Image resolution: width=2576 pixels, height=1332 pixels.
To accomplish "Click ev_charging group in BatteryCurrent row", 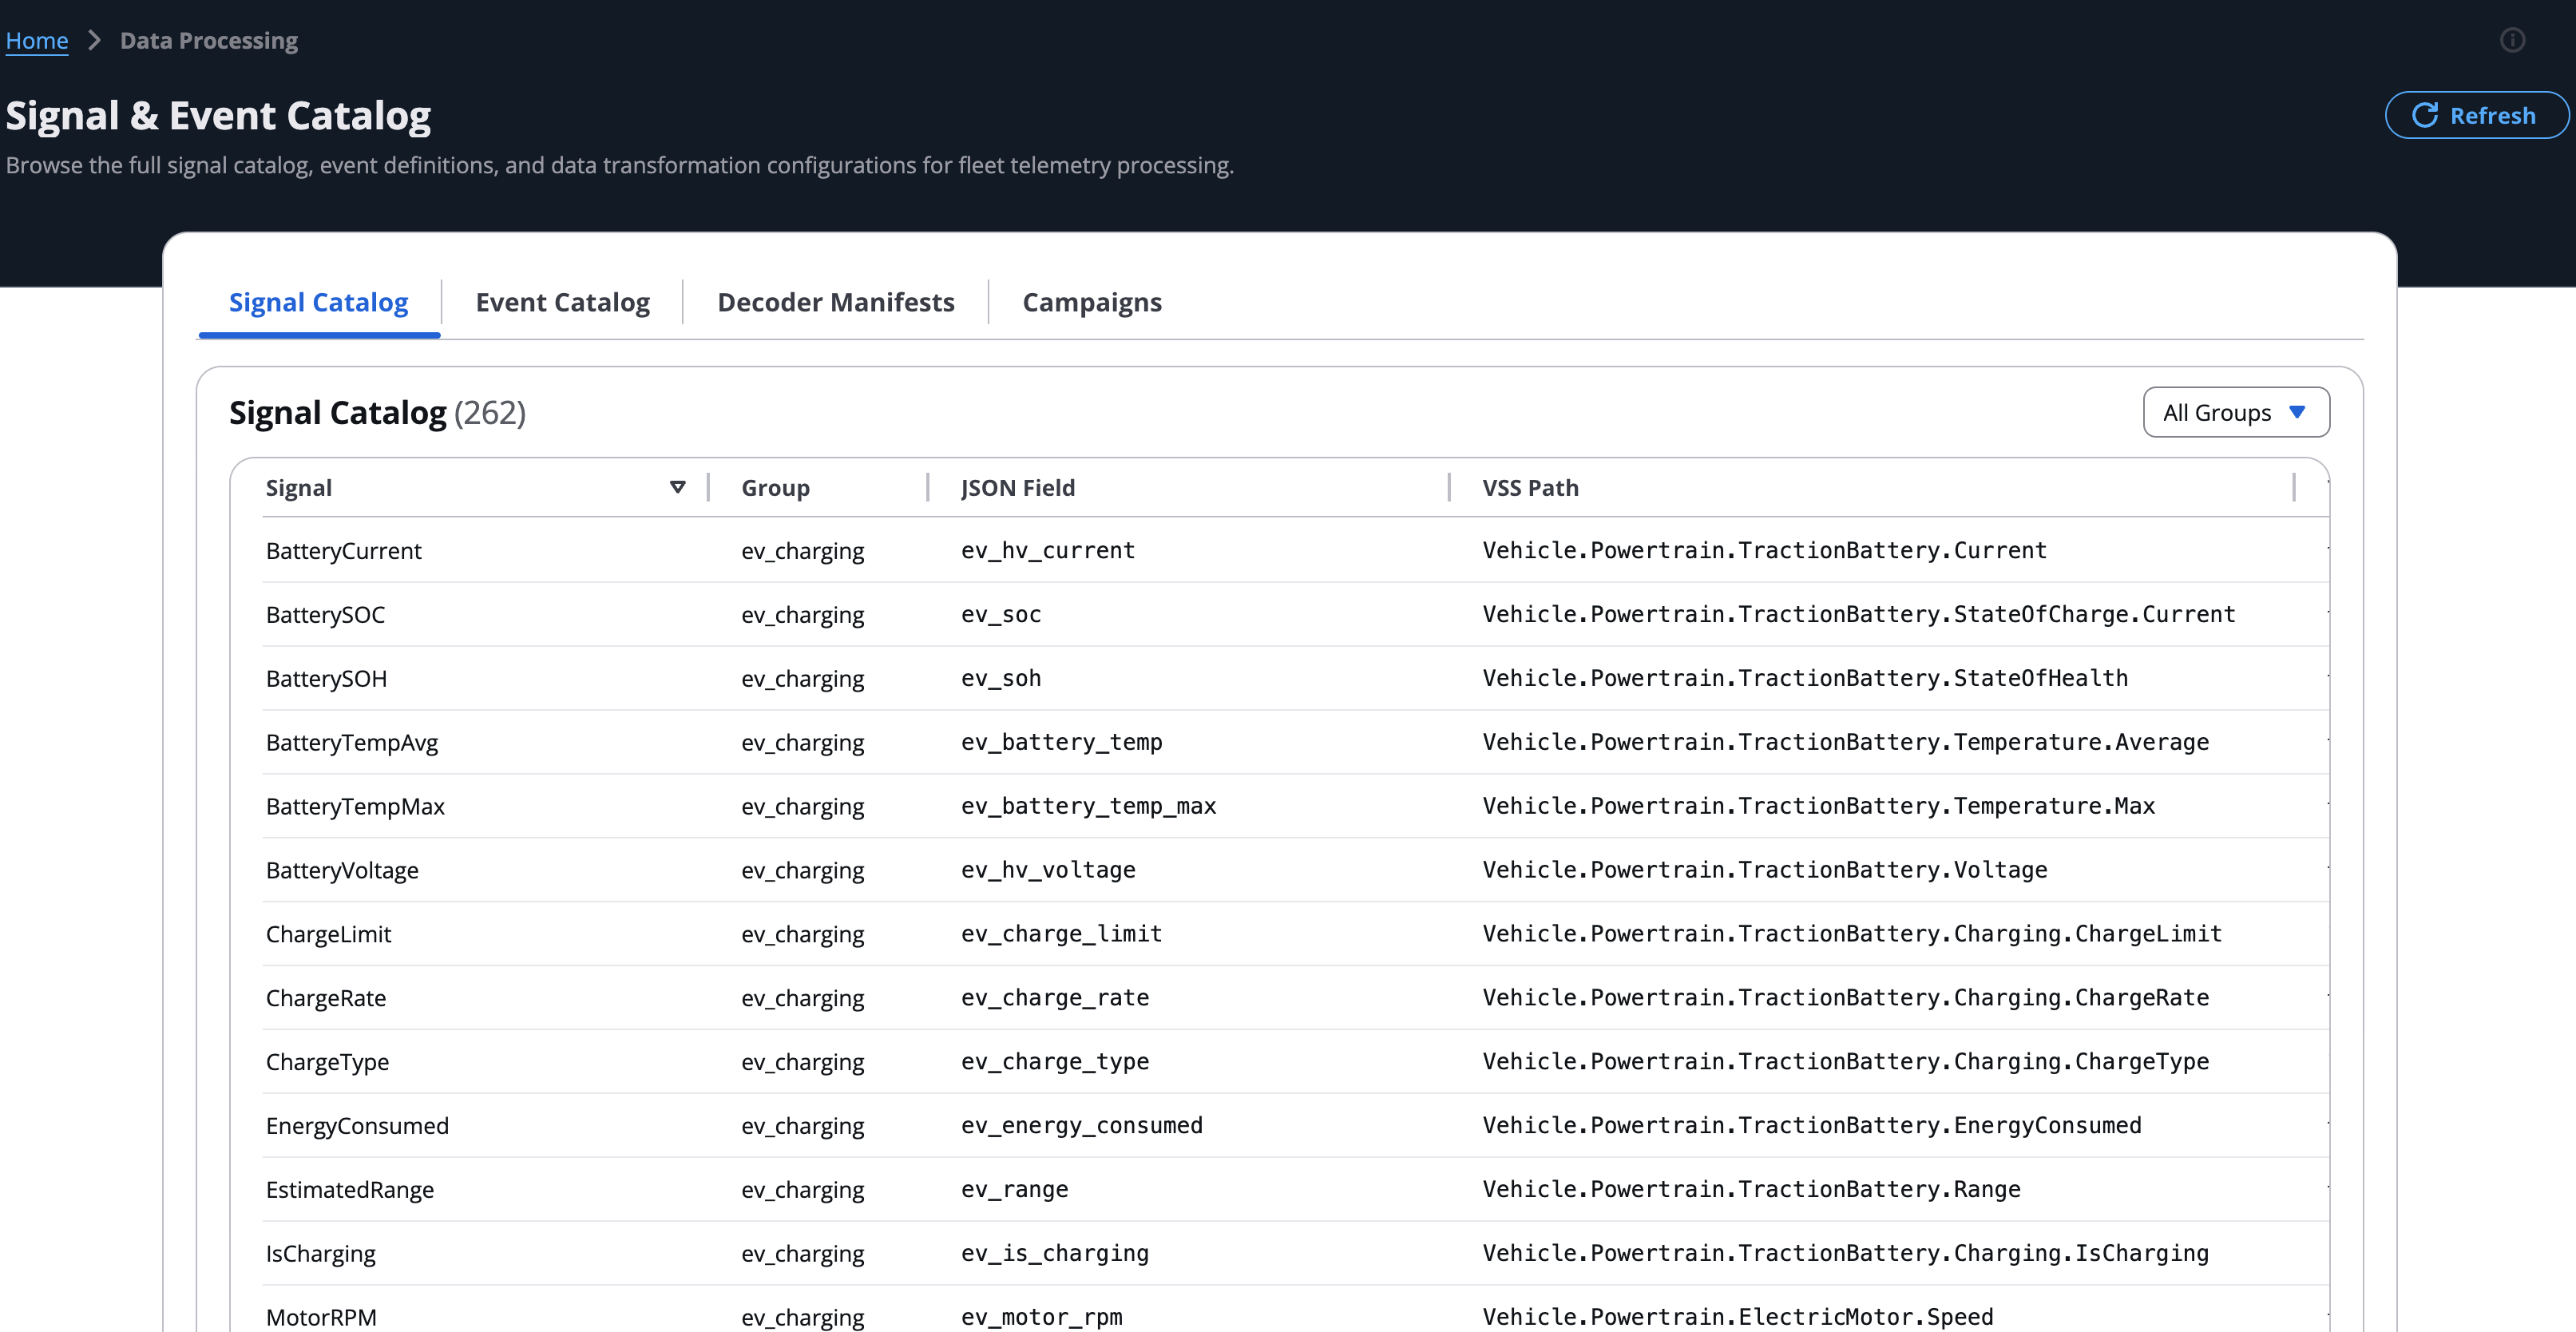I will (x=802, y=550).
